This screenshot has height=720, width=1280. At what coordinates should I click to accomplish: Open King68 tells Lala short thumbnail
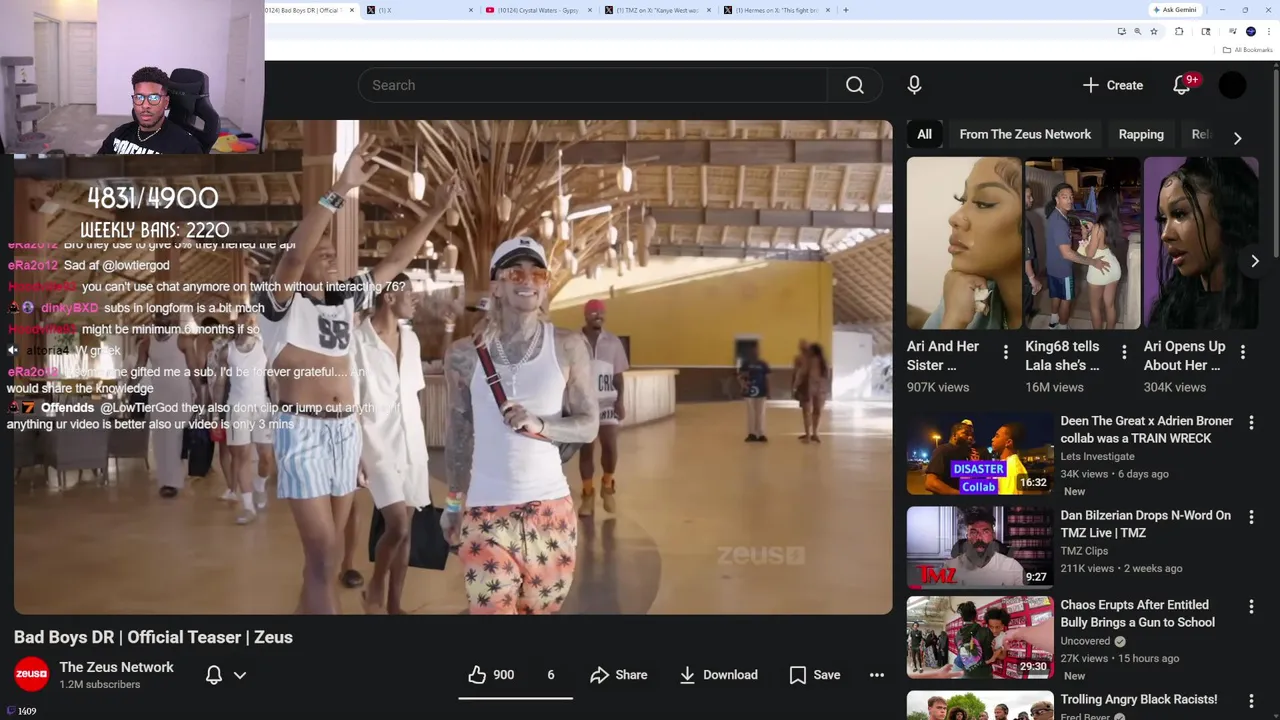[x=1082, y=243]
